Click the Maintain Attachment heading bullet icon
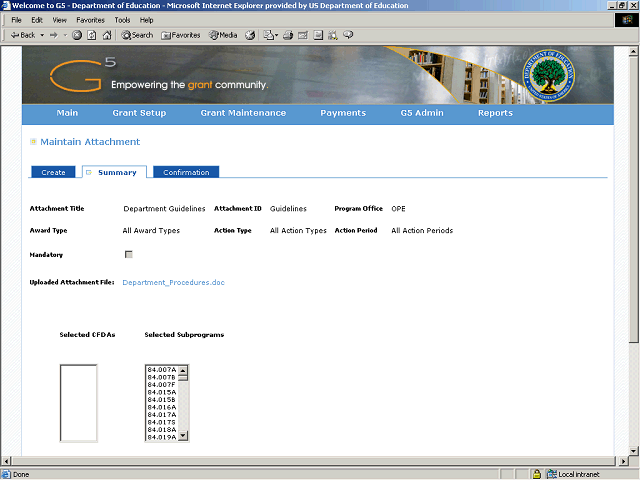Viewport: 640px width, 480px height. 33,142
